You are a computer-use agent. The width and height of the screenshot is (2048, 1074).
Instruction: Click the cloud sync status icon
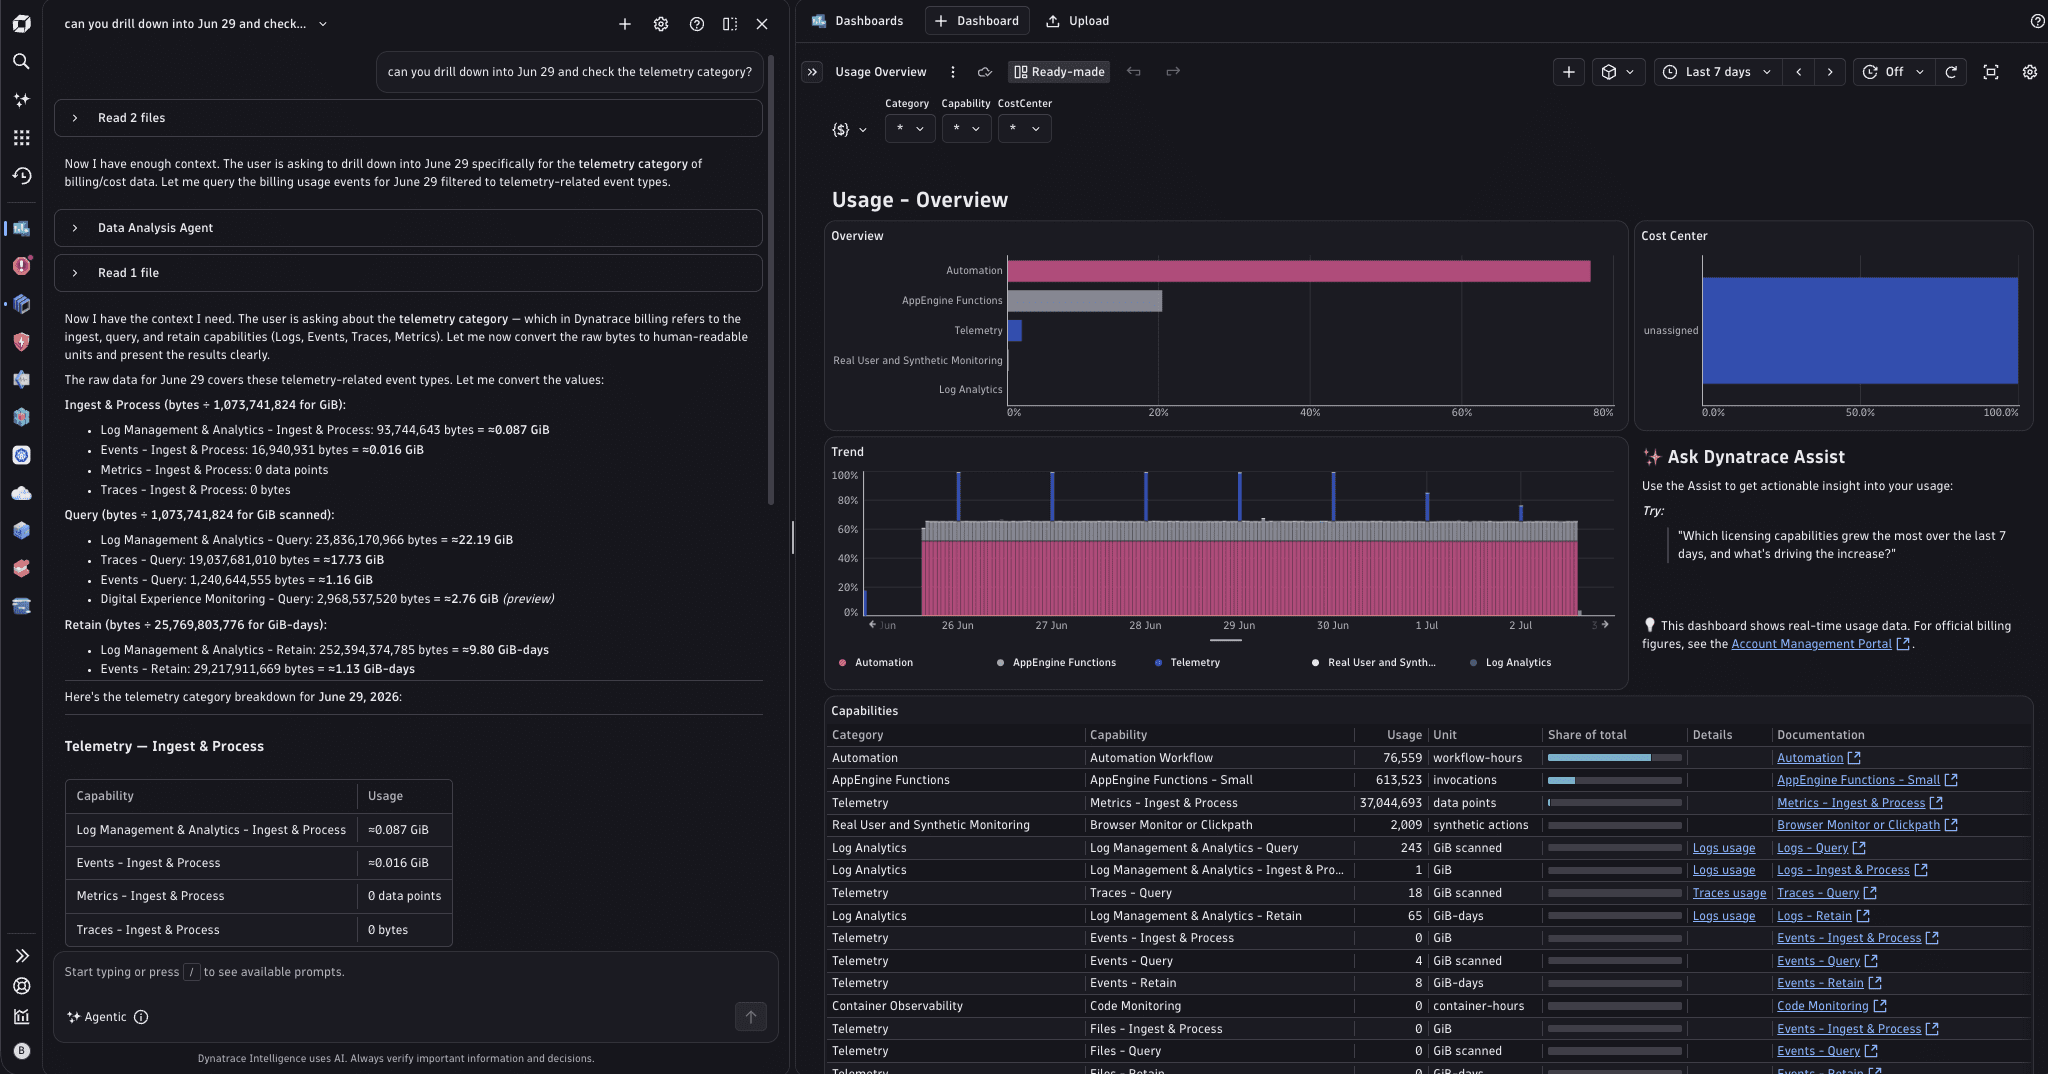coord(985,72)
